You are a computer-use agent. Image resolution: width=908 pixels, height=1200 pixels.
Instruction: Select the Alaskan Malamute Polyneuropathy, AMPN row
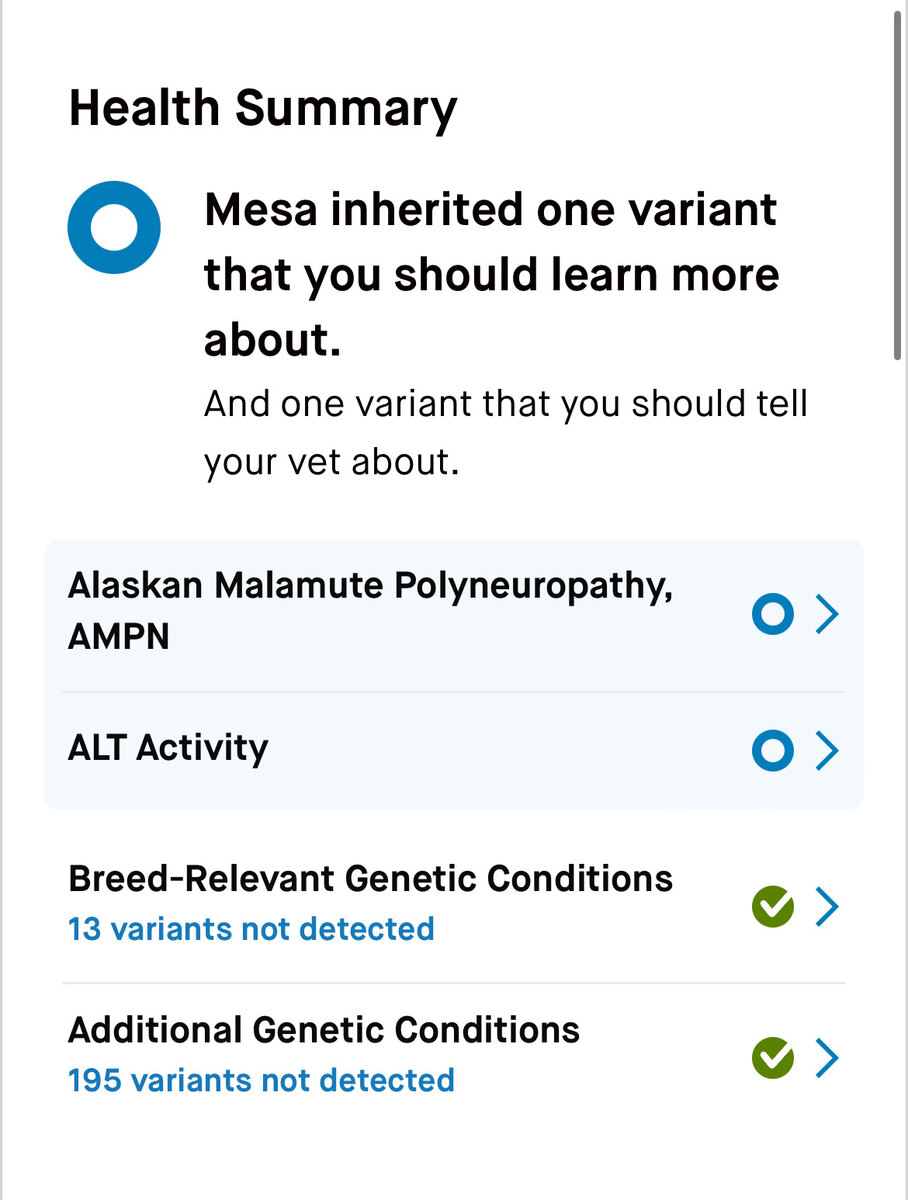click(x=454, y=615)
